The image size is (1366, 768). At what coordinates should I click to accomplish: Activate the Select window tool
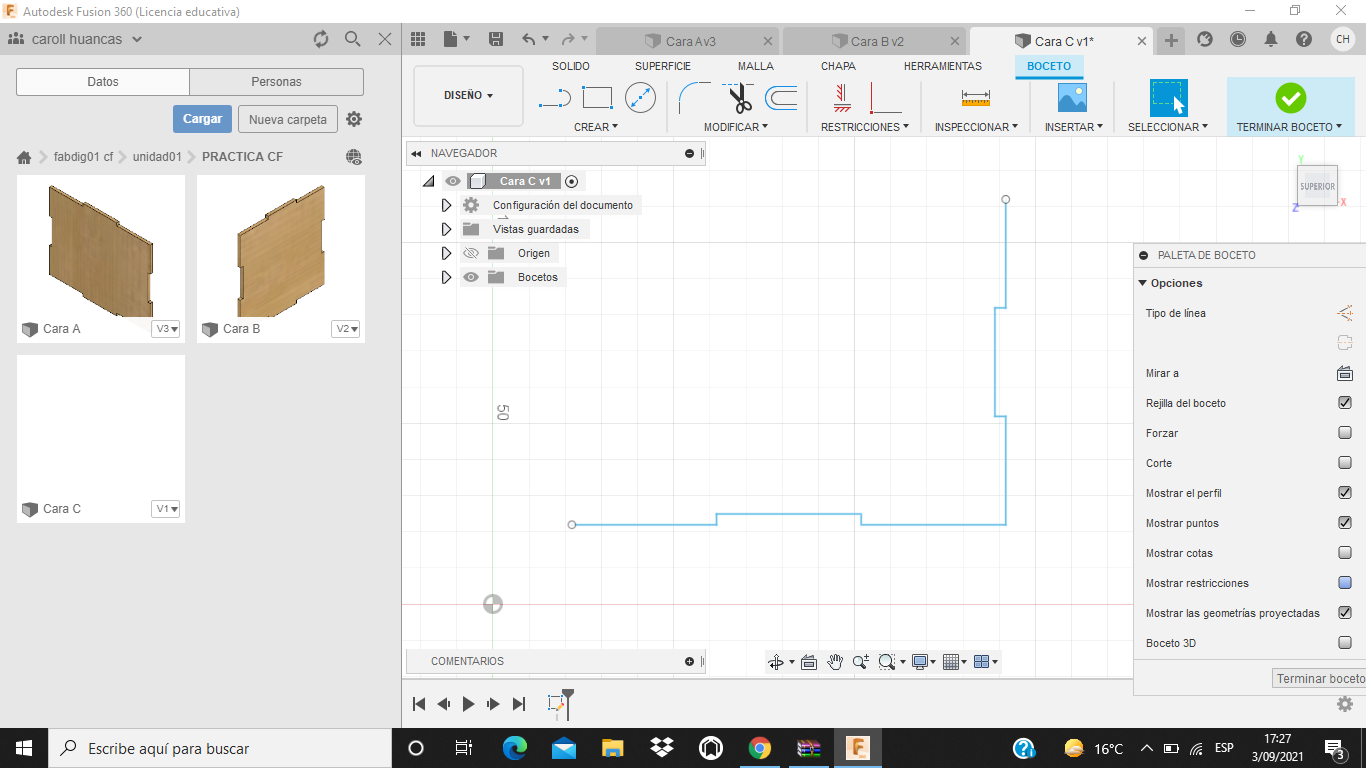pos(1168,98)
